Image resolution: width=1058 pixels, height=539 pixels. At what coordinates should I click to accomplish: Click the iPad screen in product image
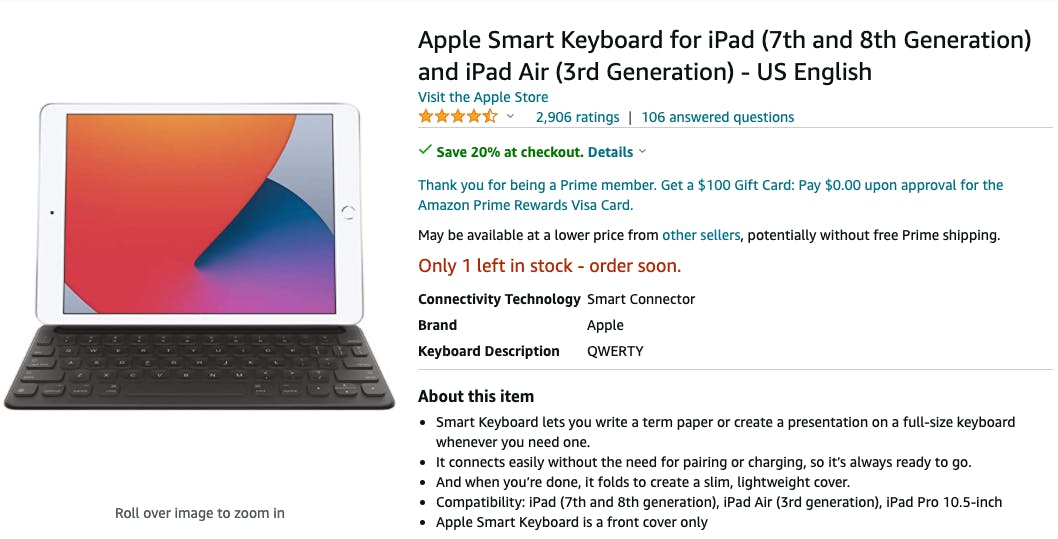pos(199,212)
